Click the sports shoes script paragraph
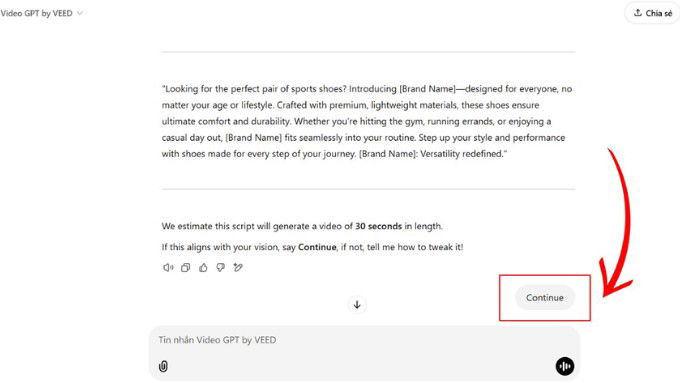The width and height of the screenshot is (680, 383). (x=368, y=121)
